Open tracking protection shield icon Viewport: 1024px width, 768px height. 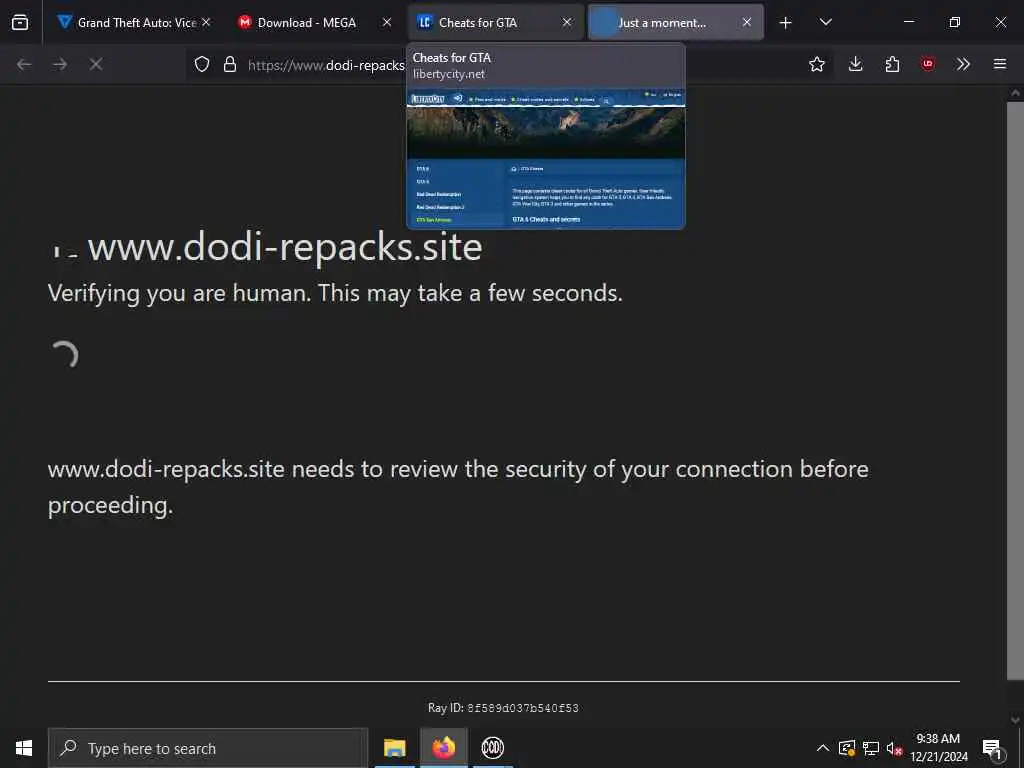click(x=202, y=64)
